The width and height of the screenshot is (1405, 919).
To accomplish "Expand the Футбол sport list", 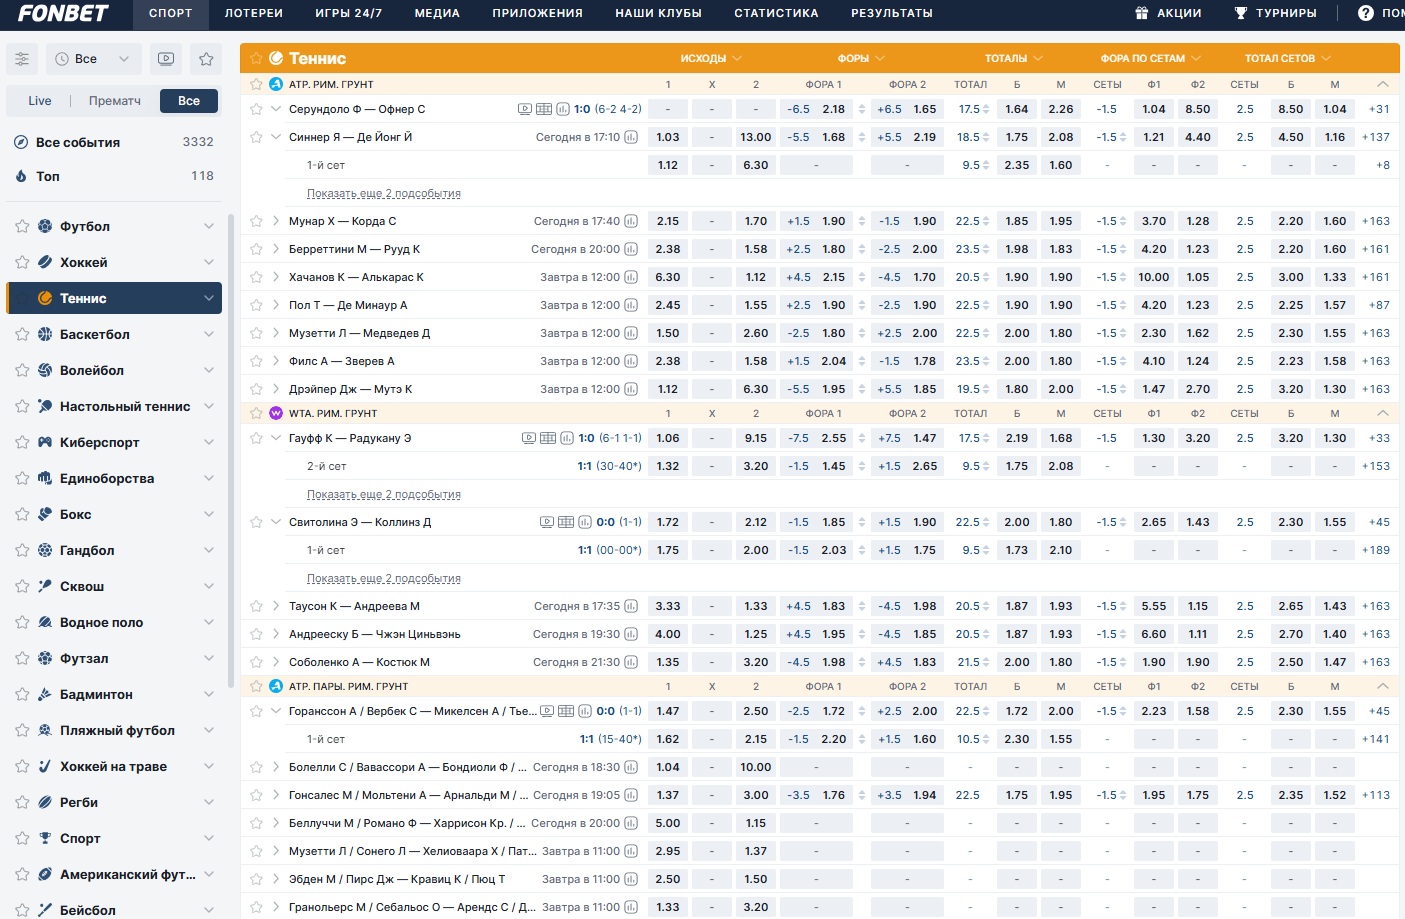I will click(209, 226).
